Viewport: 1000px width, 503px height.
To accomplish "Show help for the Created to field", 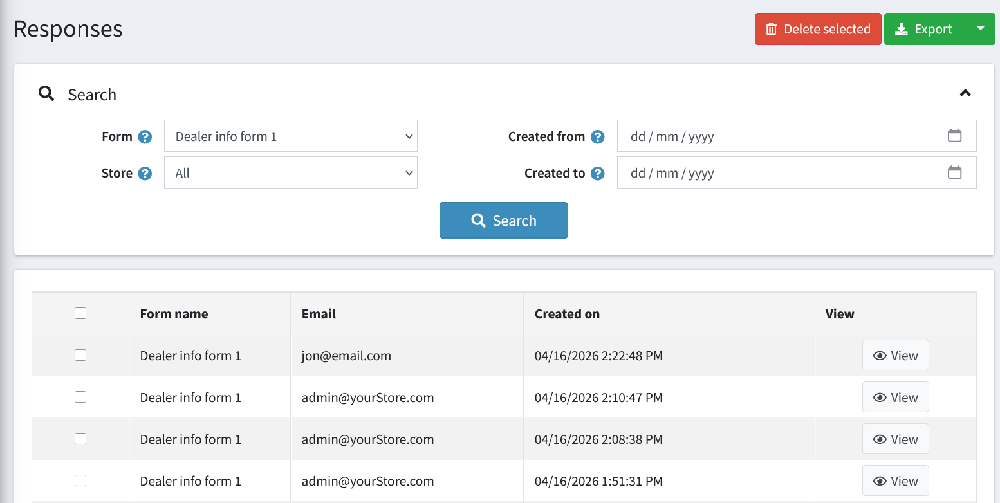I will pos(598,173).
